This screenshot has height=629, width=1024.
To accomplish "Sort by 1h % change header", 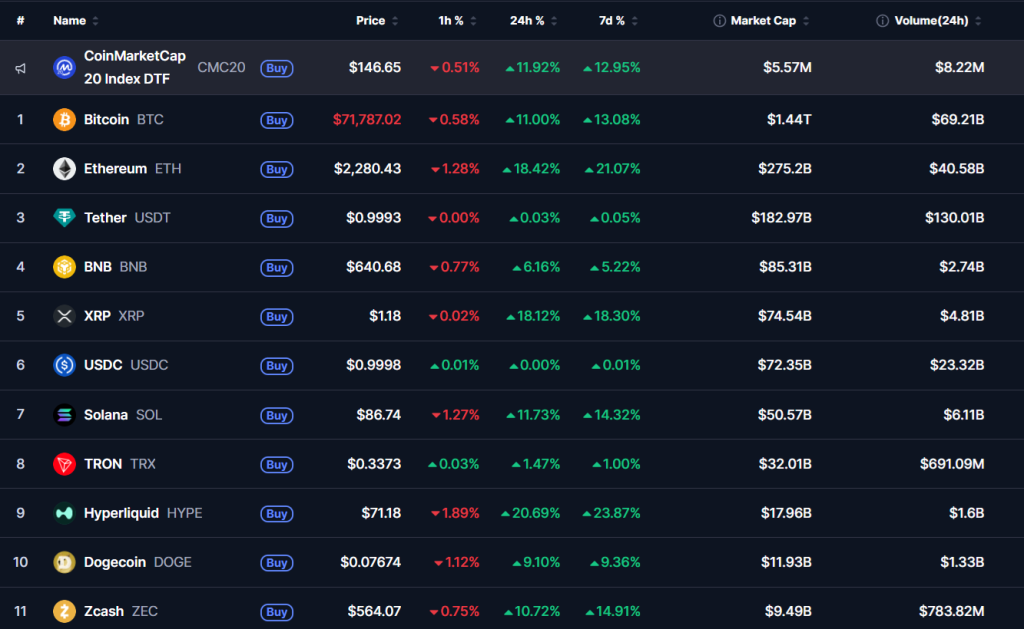I will 456,21.
